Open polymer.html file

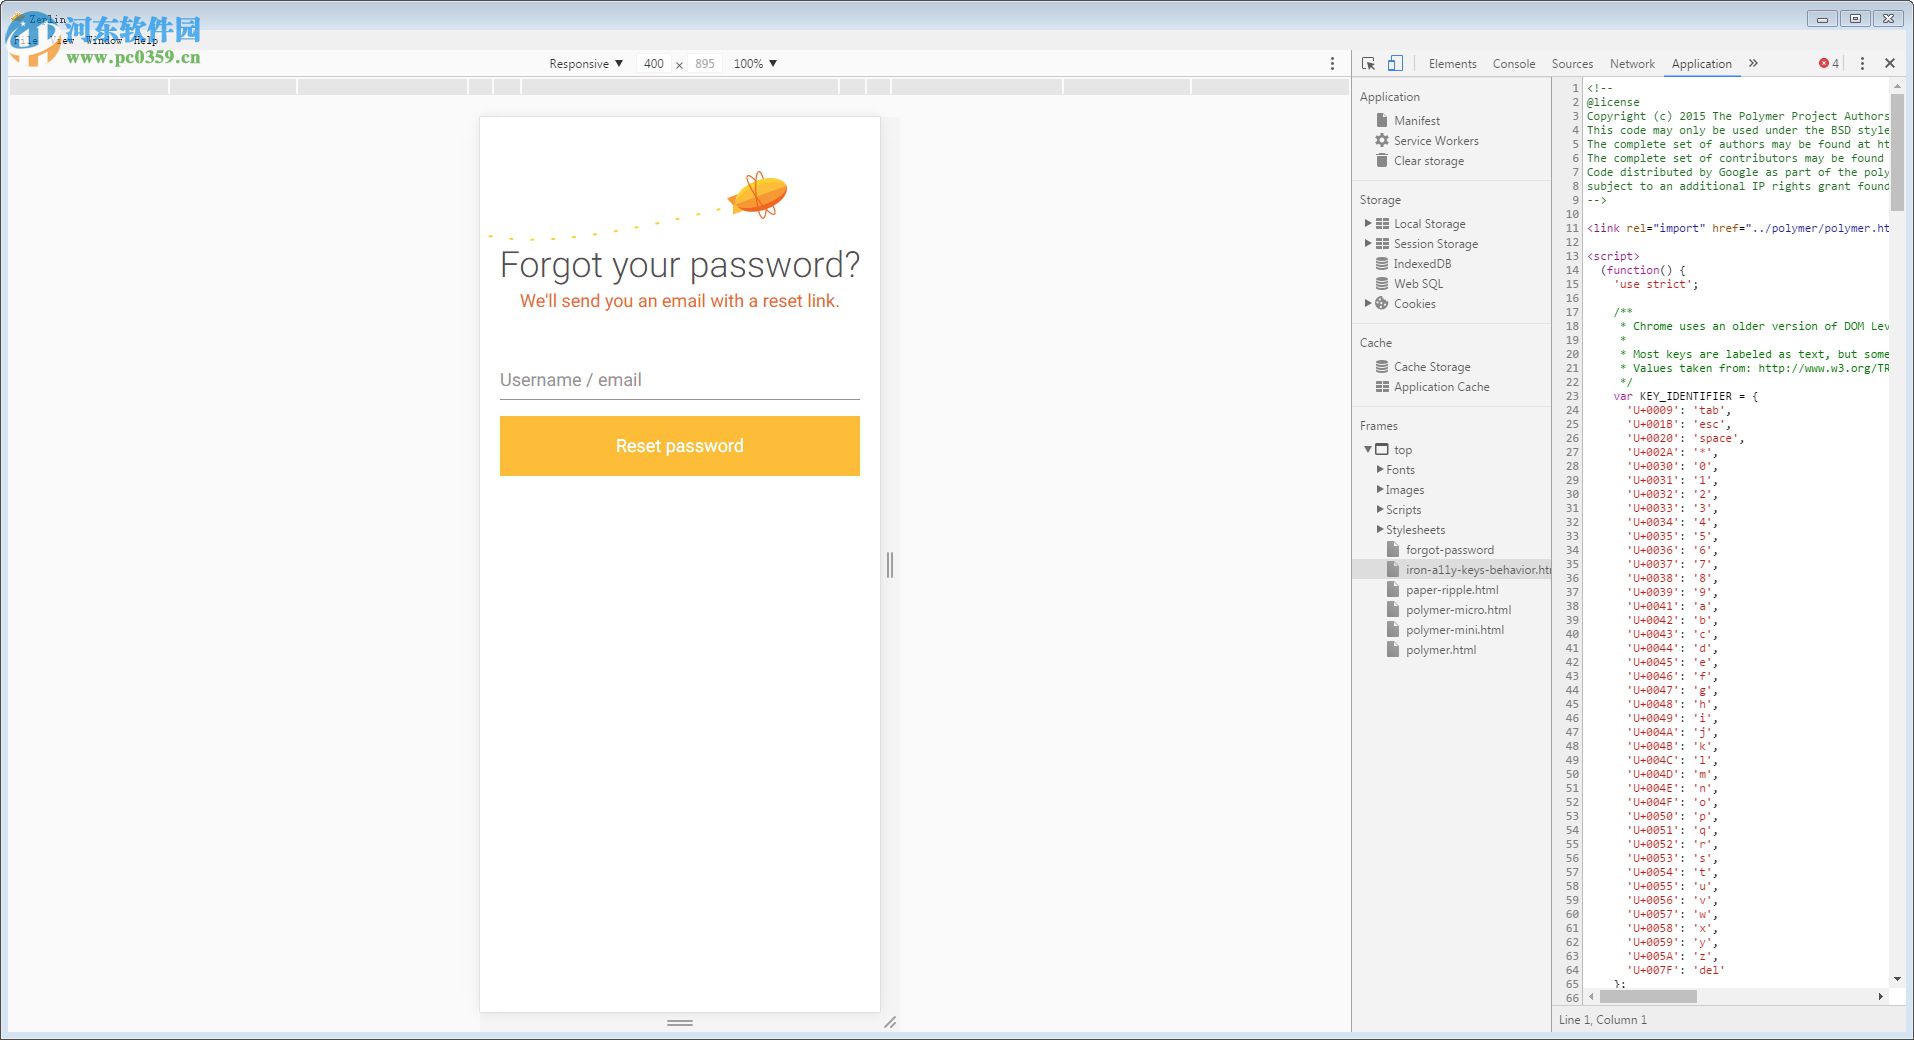point(1440,649)
